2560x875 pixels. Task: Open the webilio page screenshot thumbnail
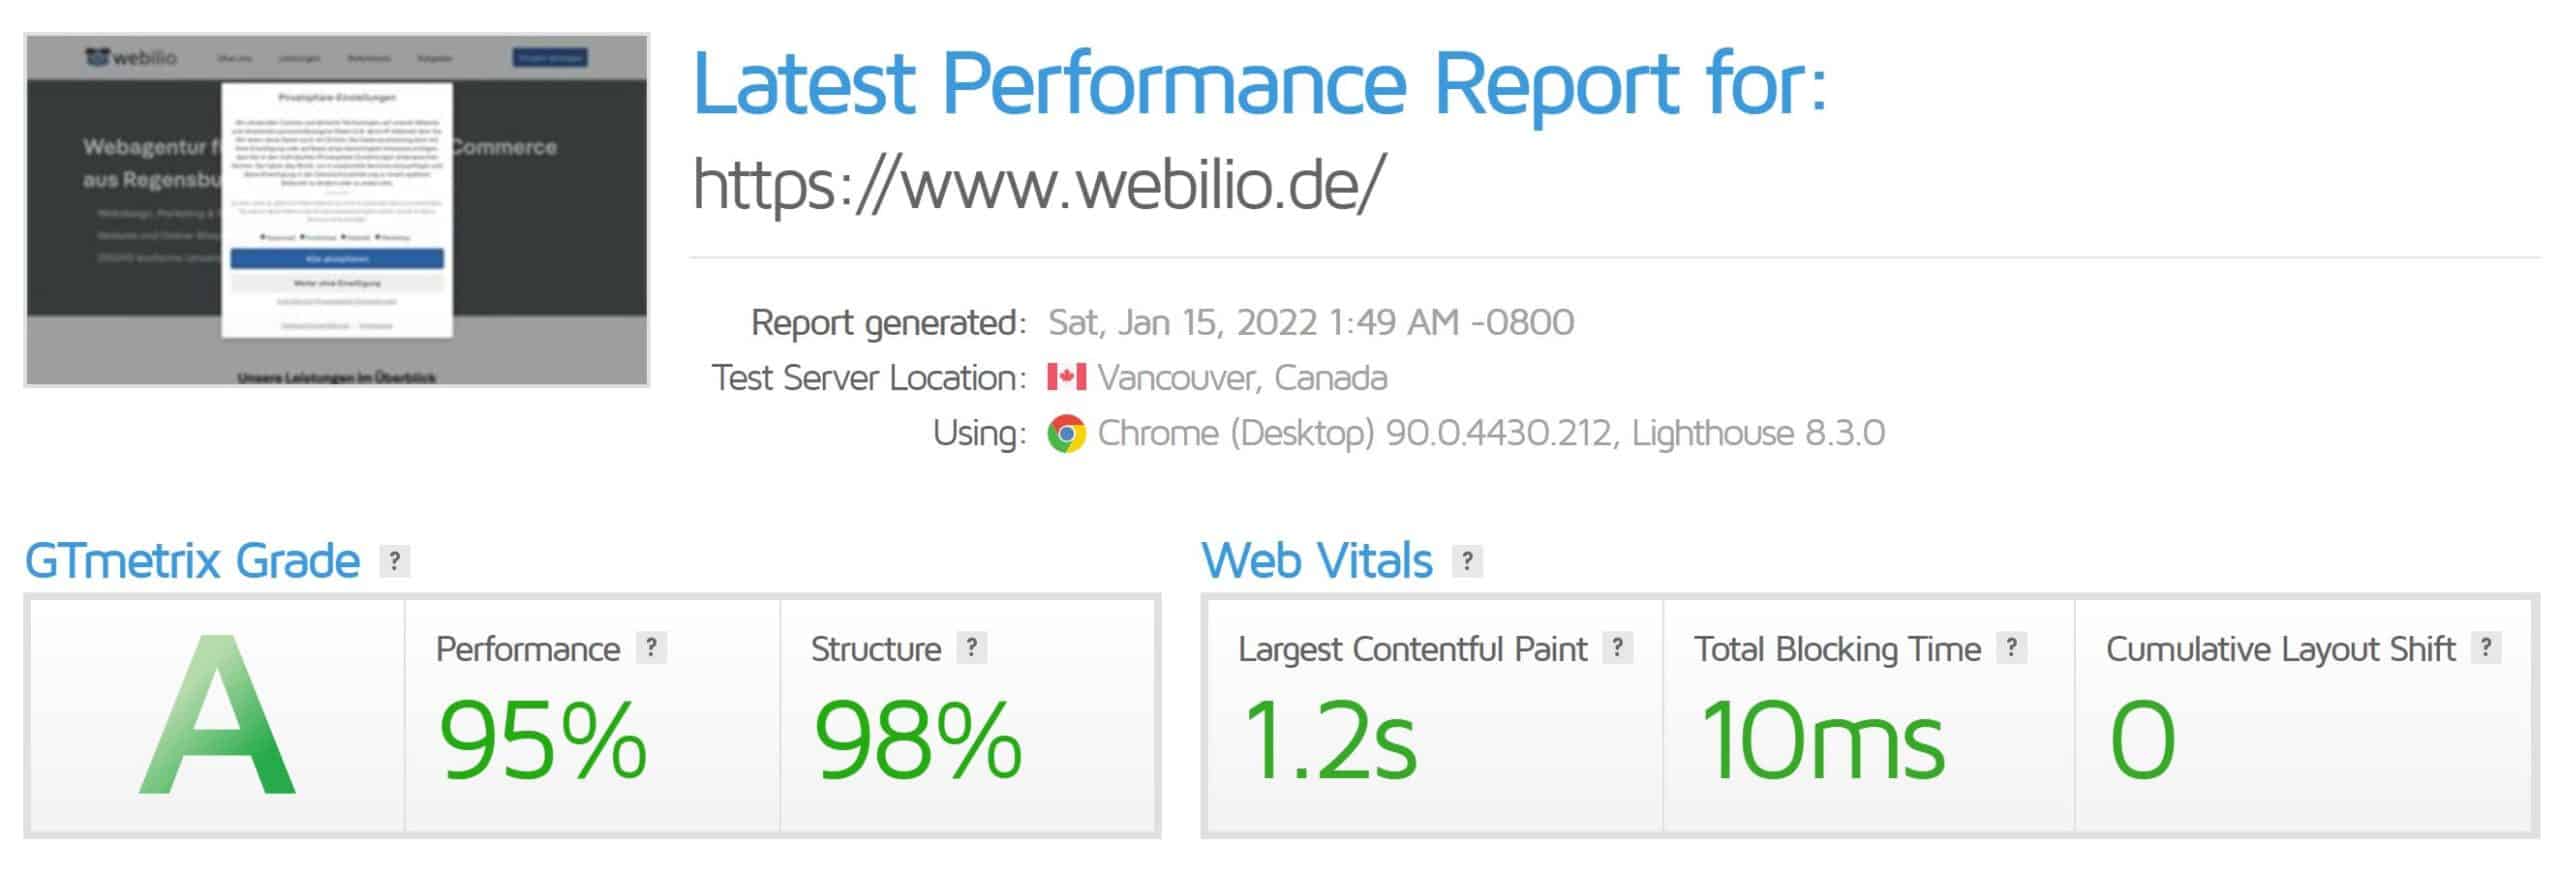pos(337,210)
